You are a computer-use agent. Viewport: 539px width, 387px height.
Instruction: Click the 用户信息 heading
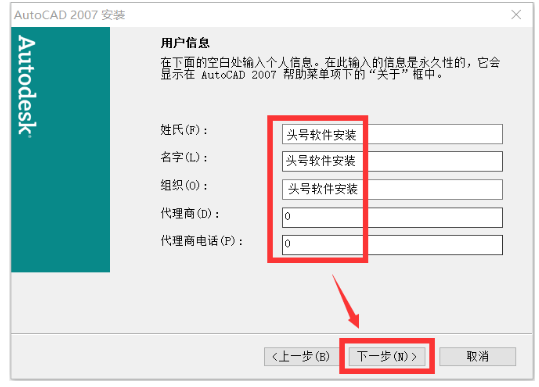[x=185, y=43]
